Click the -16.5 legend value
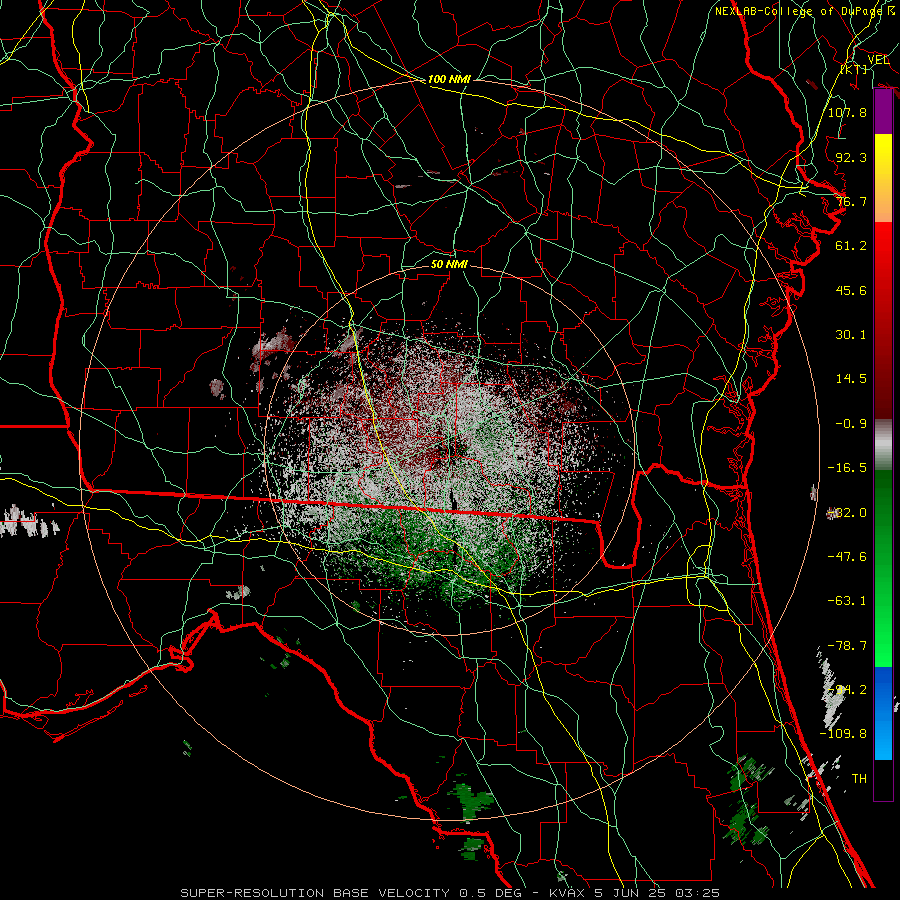Screen dimensions: 900x900 [x=847, y=468]
